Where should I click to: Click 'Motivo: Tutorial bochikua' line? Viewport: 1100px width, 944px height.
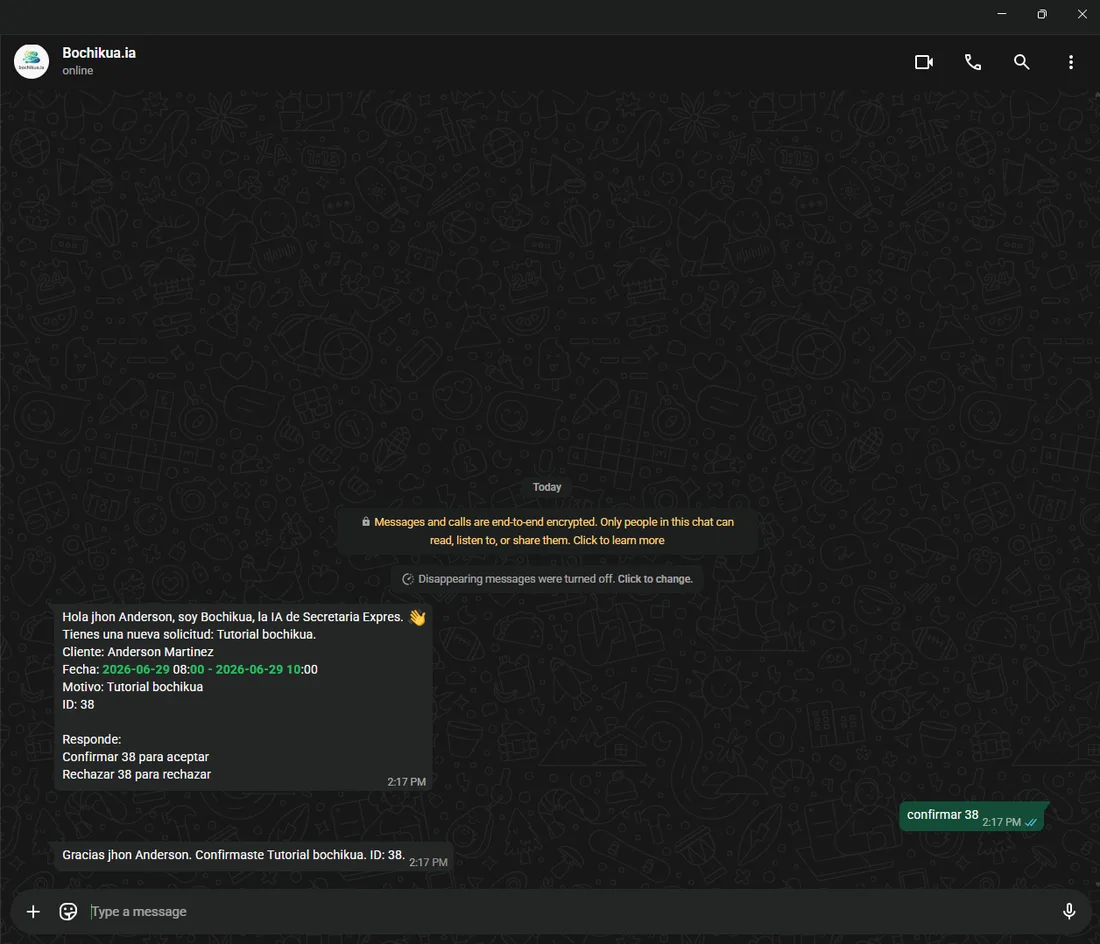pos(133,687)
